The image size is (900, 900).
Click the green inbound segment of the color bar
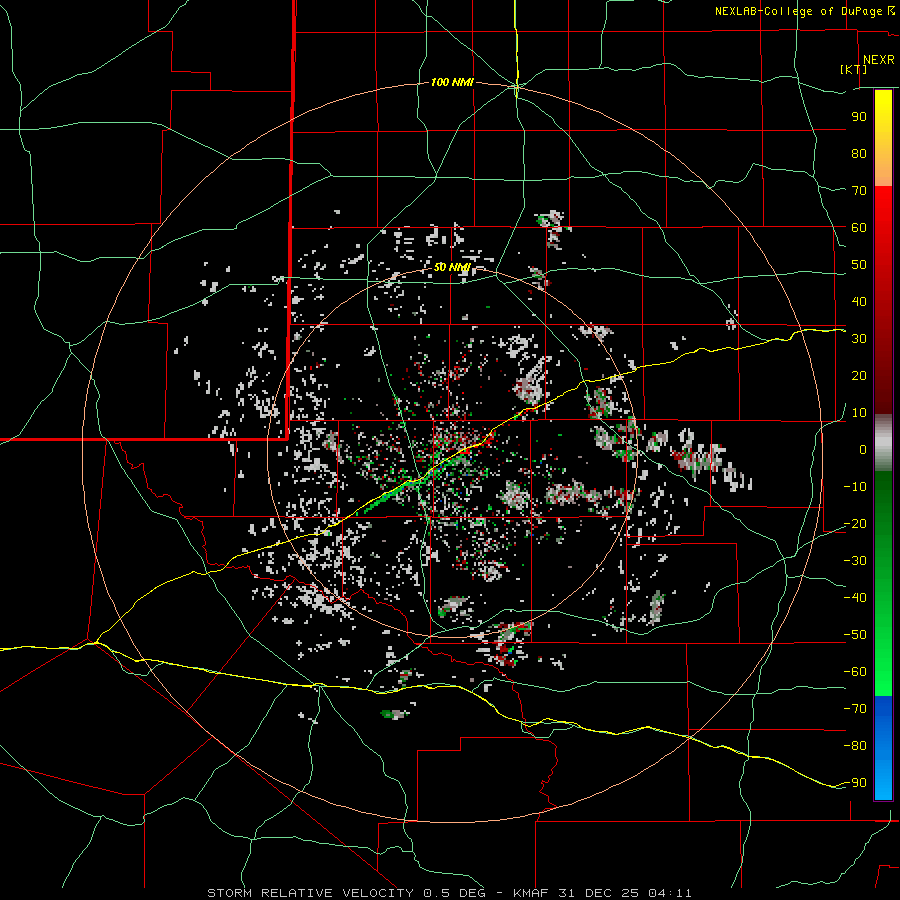883,584
